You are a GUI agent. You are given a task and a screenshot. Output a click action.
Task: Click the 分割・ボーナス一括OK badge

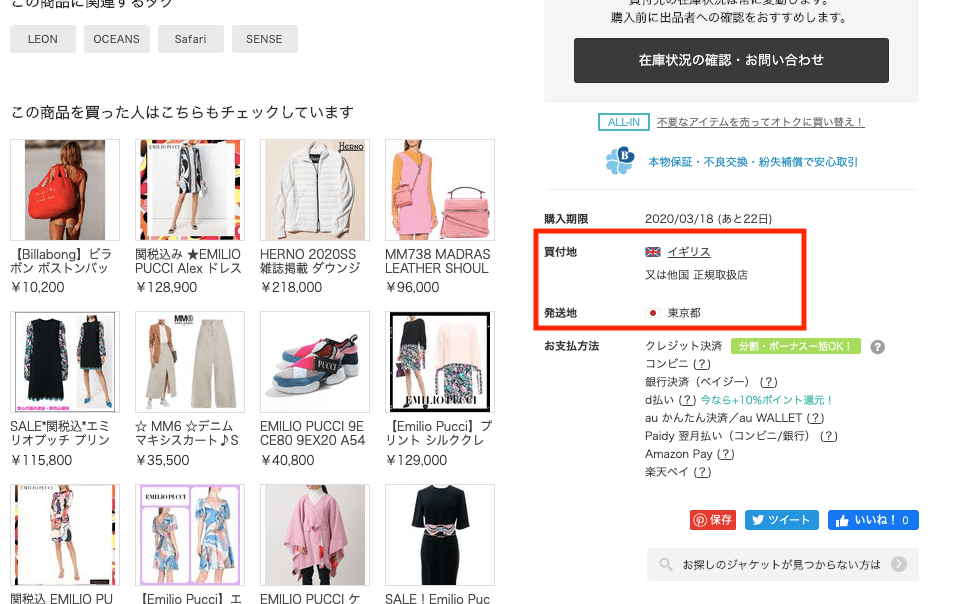[x=795, y=347]
